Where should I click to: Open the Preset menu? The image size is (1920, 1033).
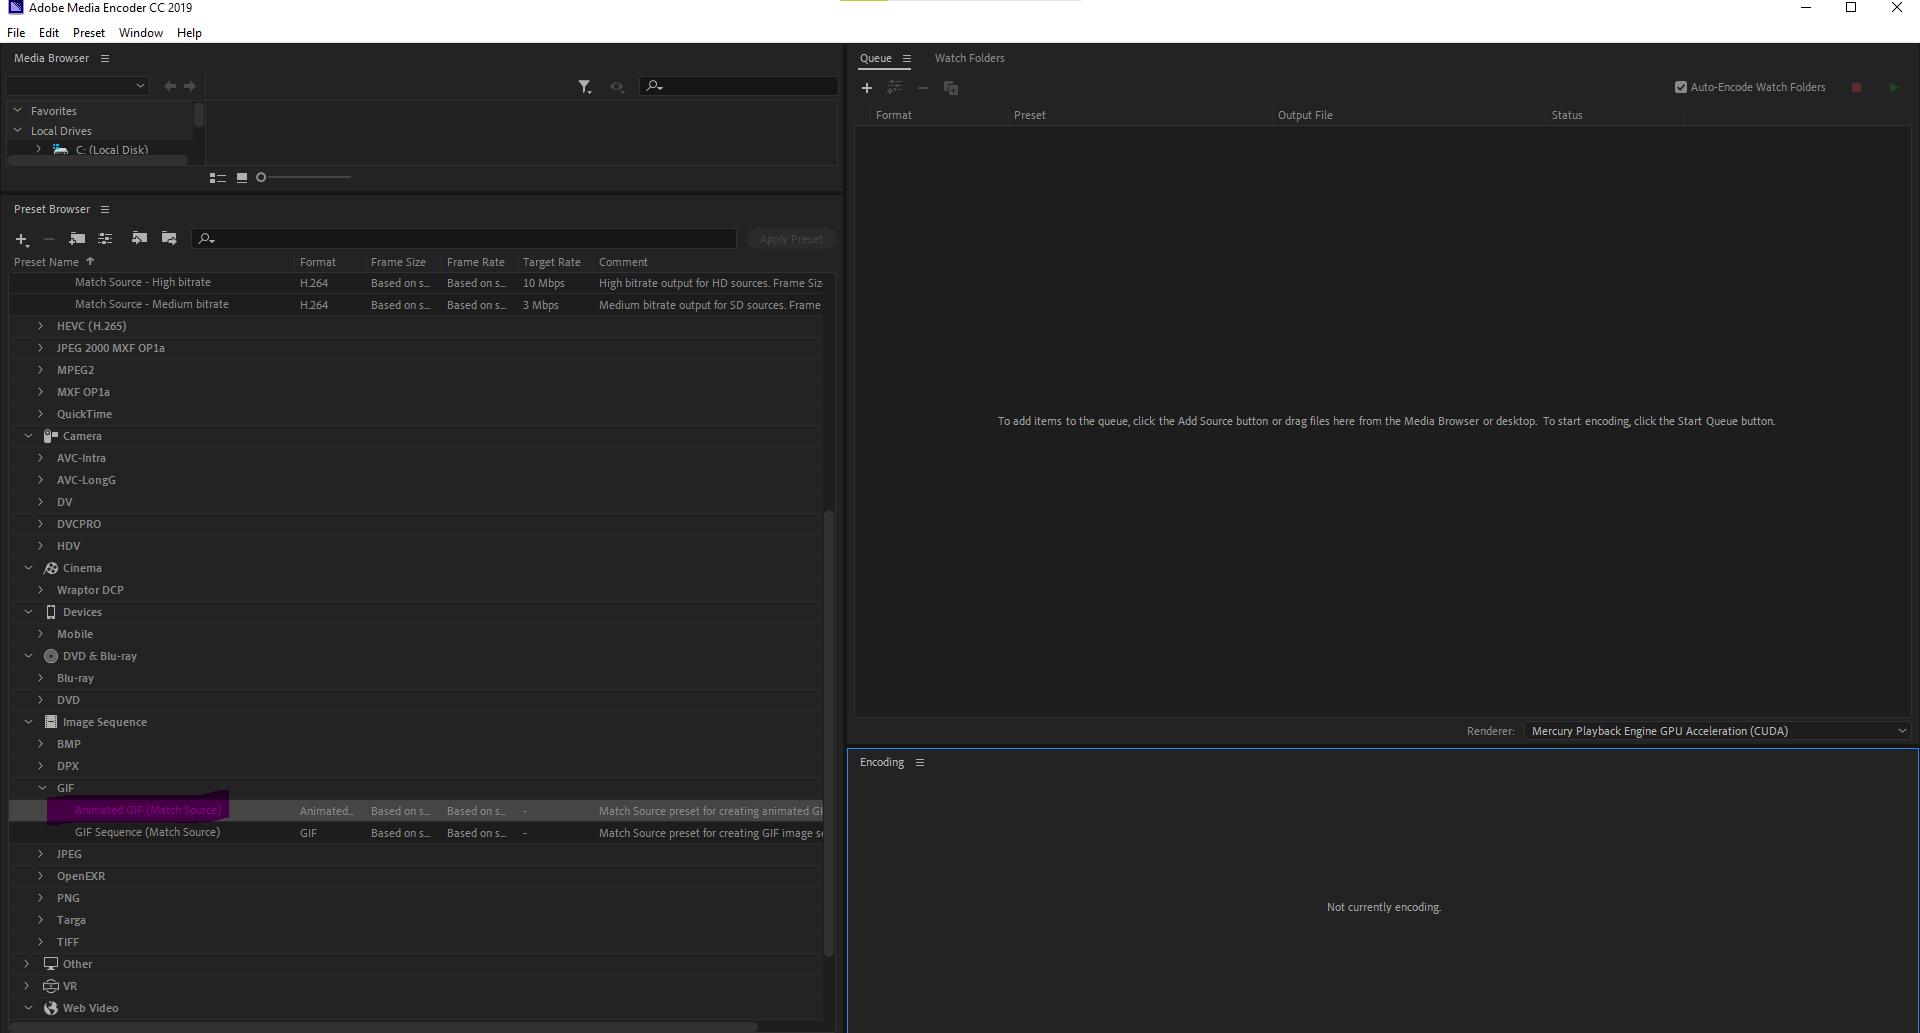coord(89,33)
